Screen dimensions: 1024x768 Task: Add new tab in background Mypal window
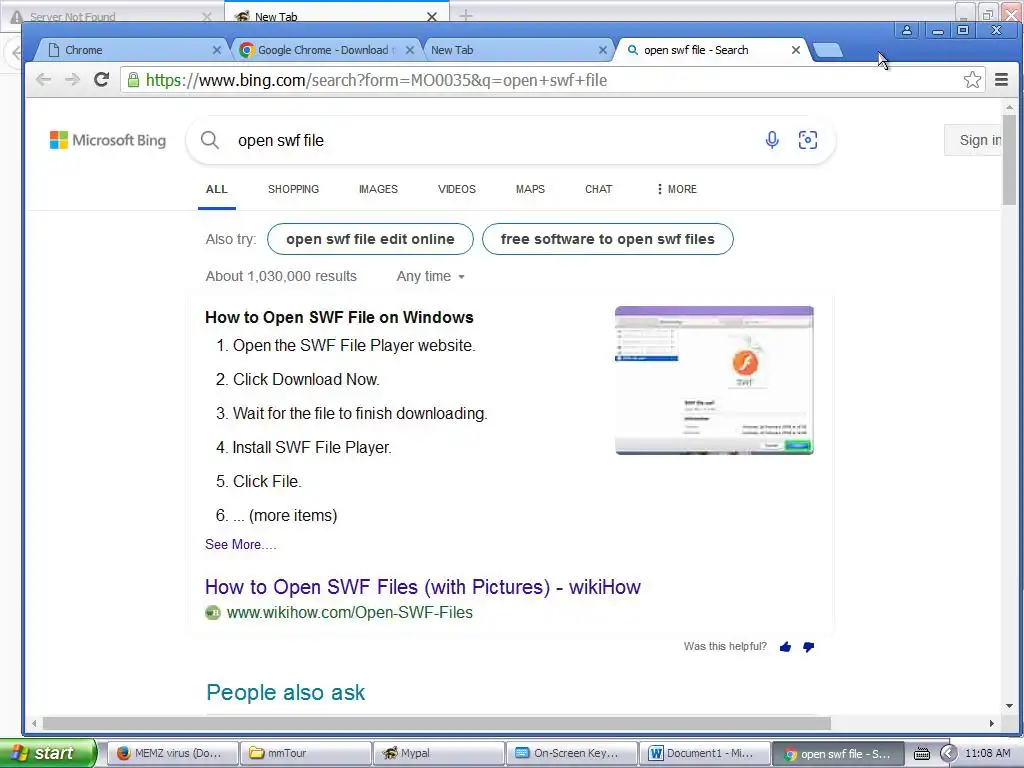click(466, 15)
